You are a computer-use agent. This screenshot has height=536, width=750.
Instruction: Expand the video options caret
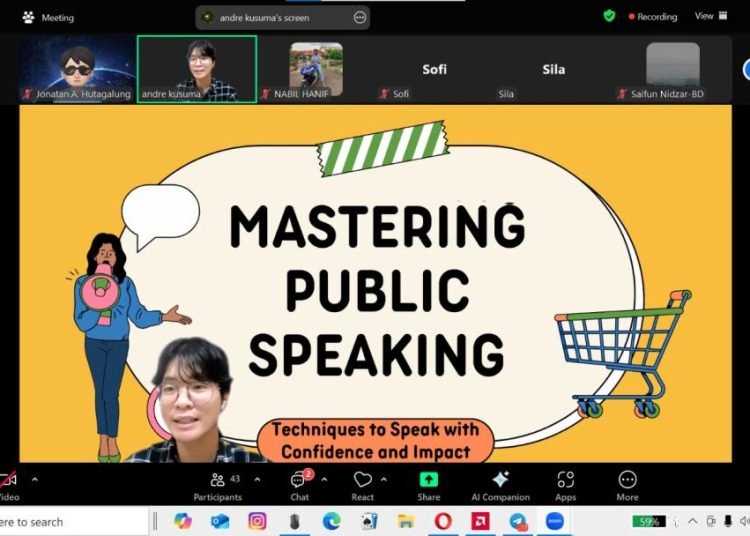35,479
